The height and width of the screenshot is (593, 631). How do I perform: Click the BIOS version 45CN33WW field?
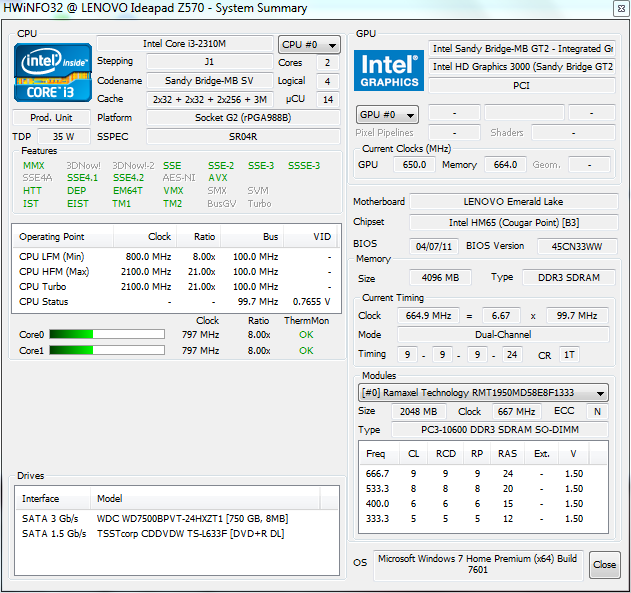[577, 246]
